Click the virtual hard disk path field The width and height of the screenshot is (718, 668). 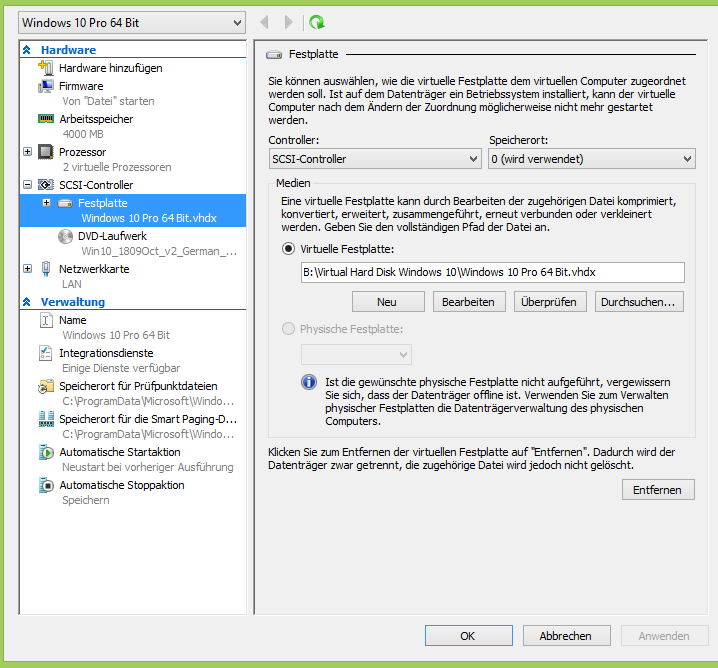(493, 272)
